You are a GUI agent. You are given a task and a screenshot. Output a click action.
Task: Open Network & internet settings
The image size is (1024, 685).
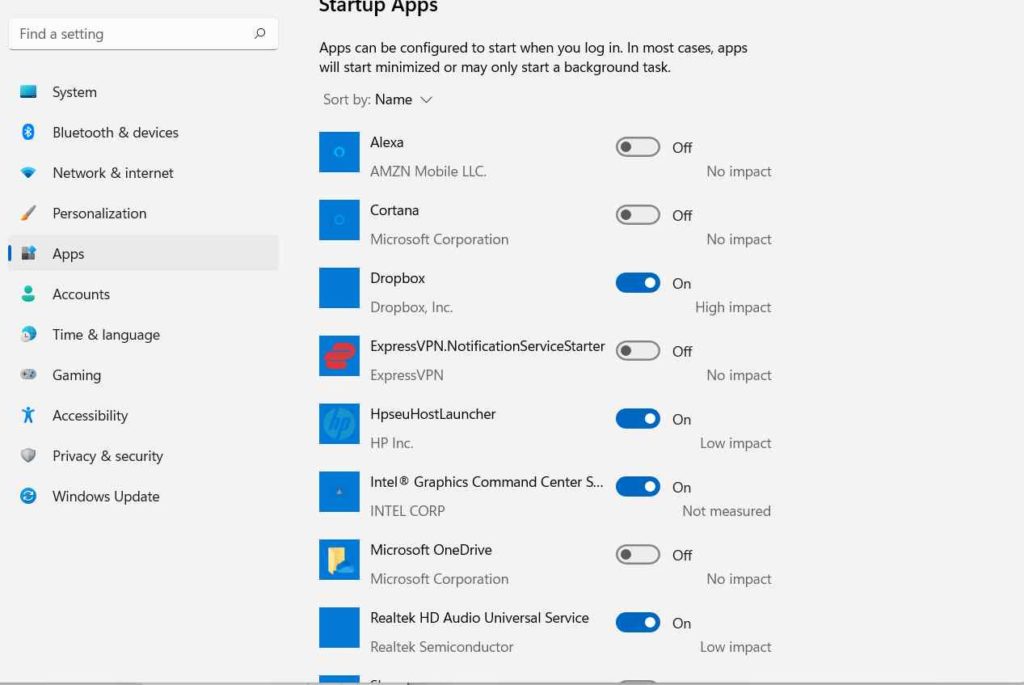[x=144, y=173]
